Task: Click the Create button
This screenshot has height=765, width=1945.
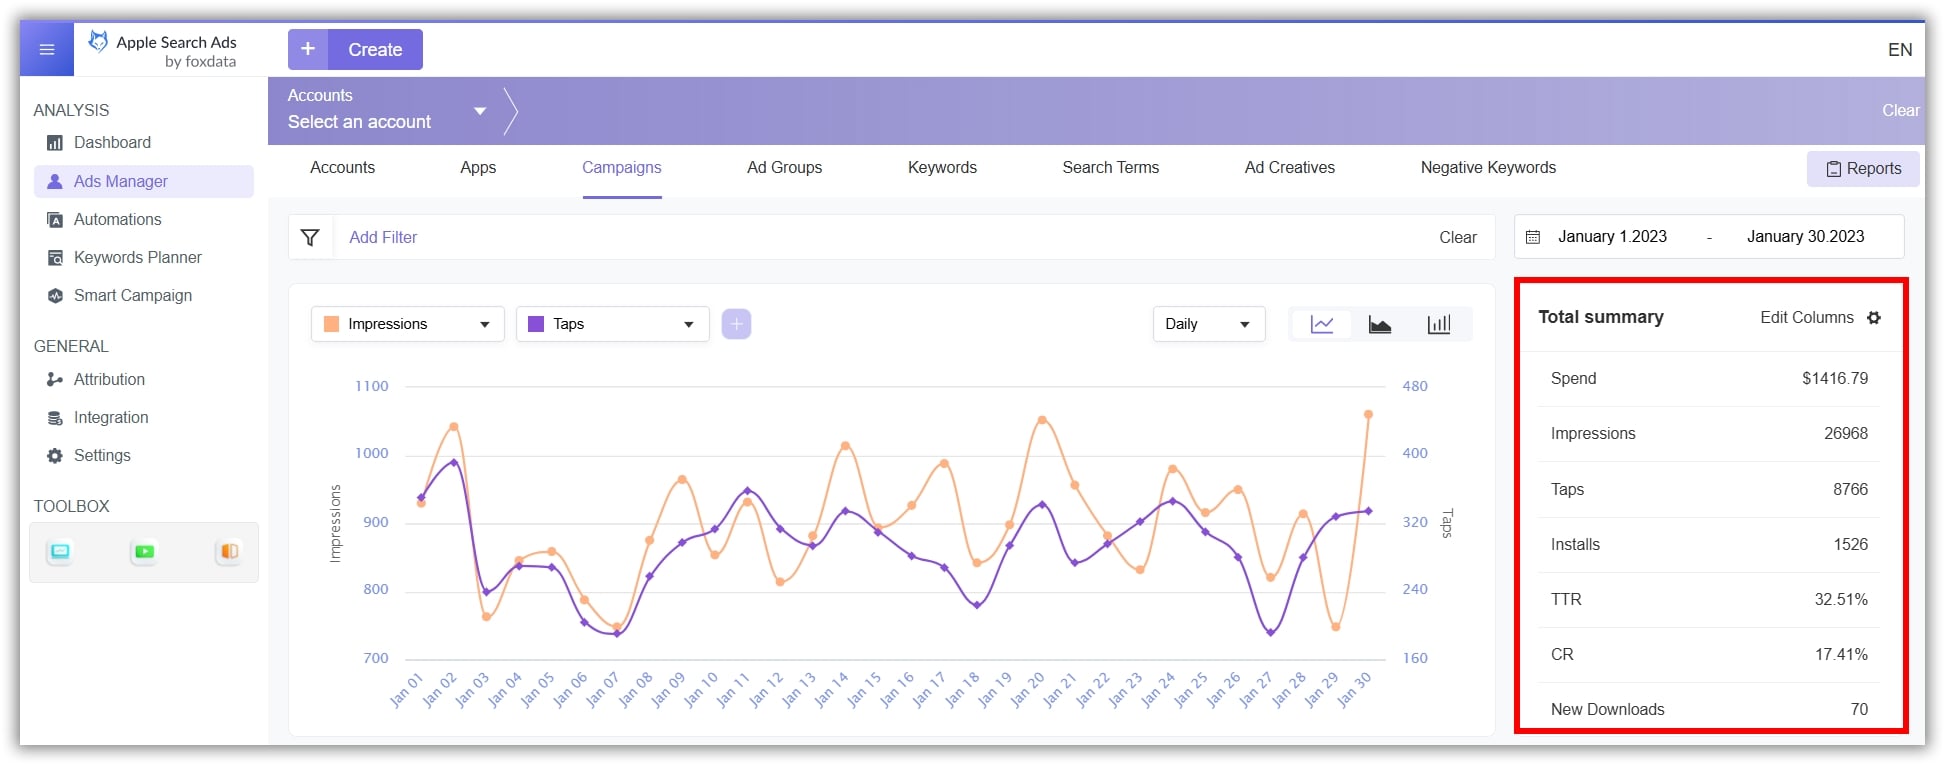Action: pos(355,49)
